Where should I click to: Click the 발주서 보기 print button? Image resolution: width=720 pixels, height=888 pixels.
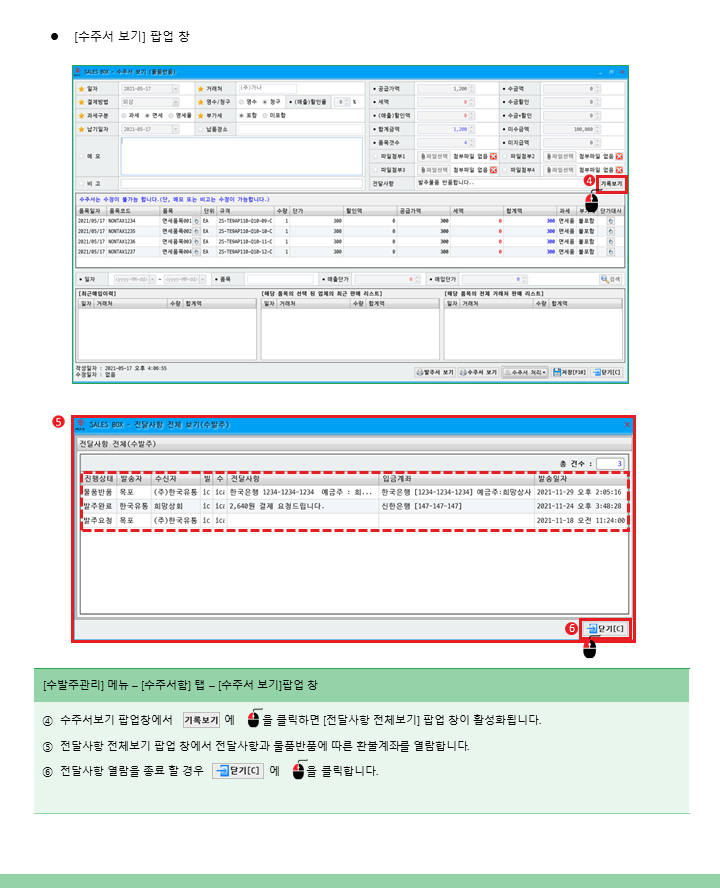434,372
